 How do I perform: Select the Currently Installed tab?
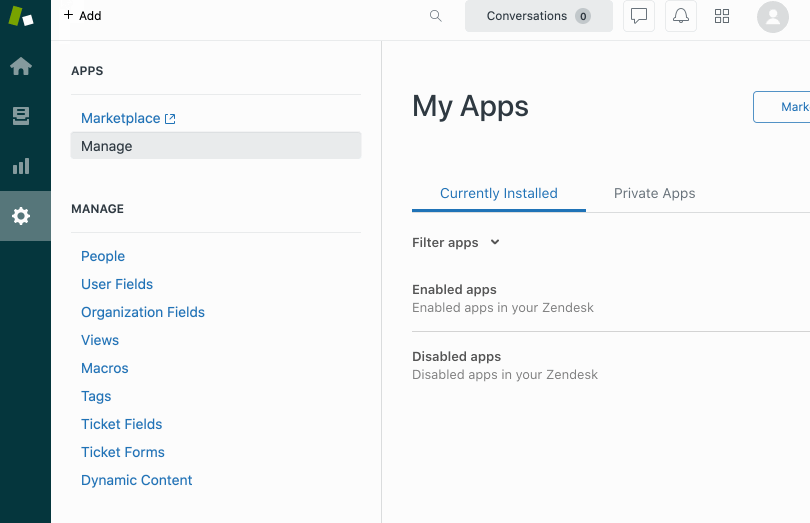point(499,194)
